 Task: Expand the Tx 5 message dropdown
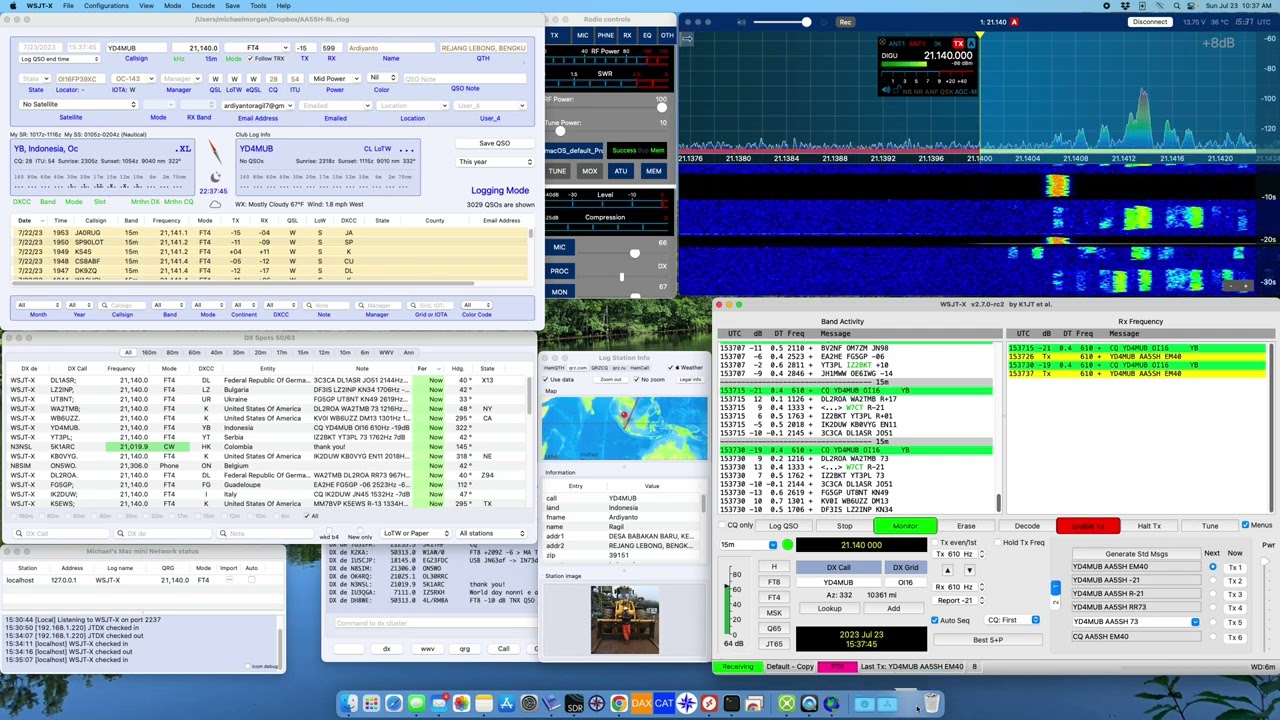1195,622
